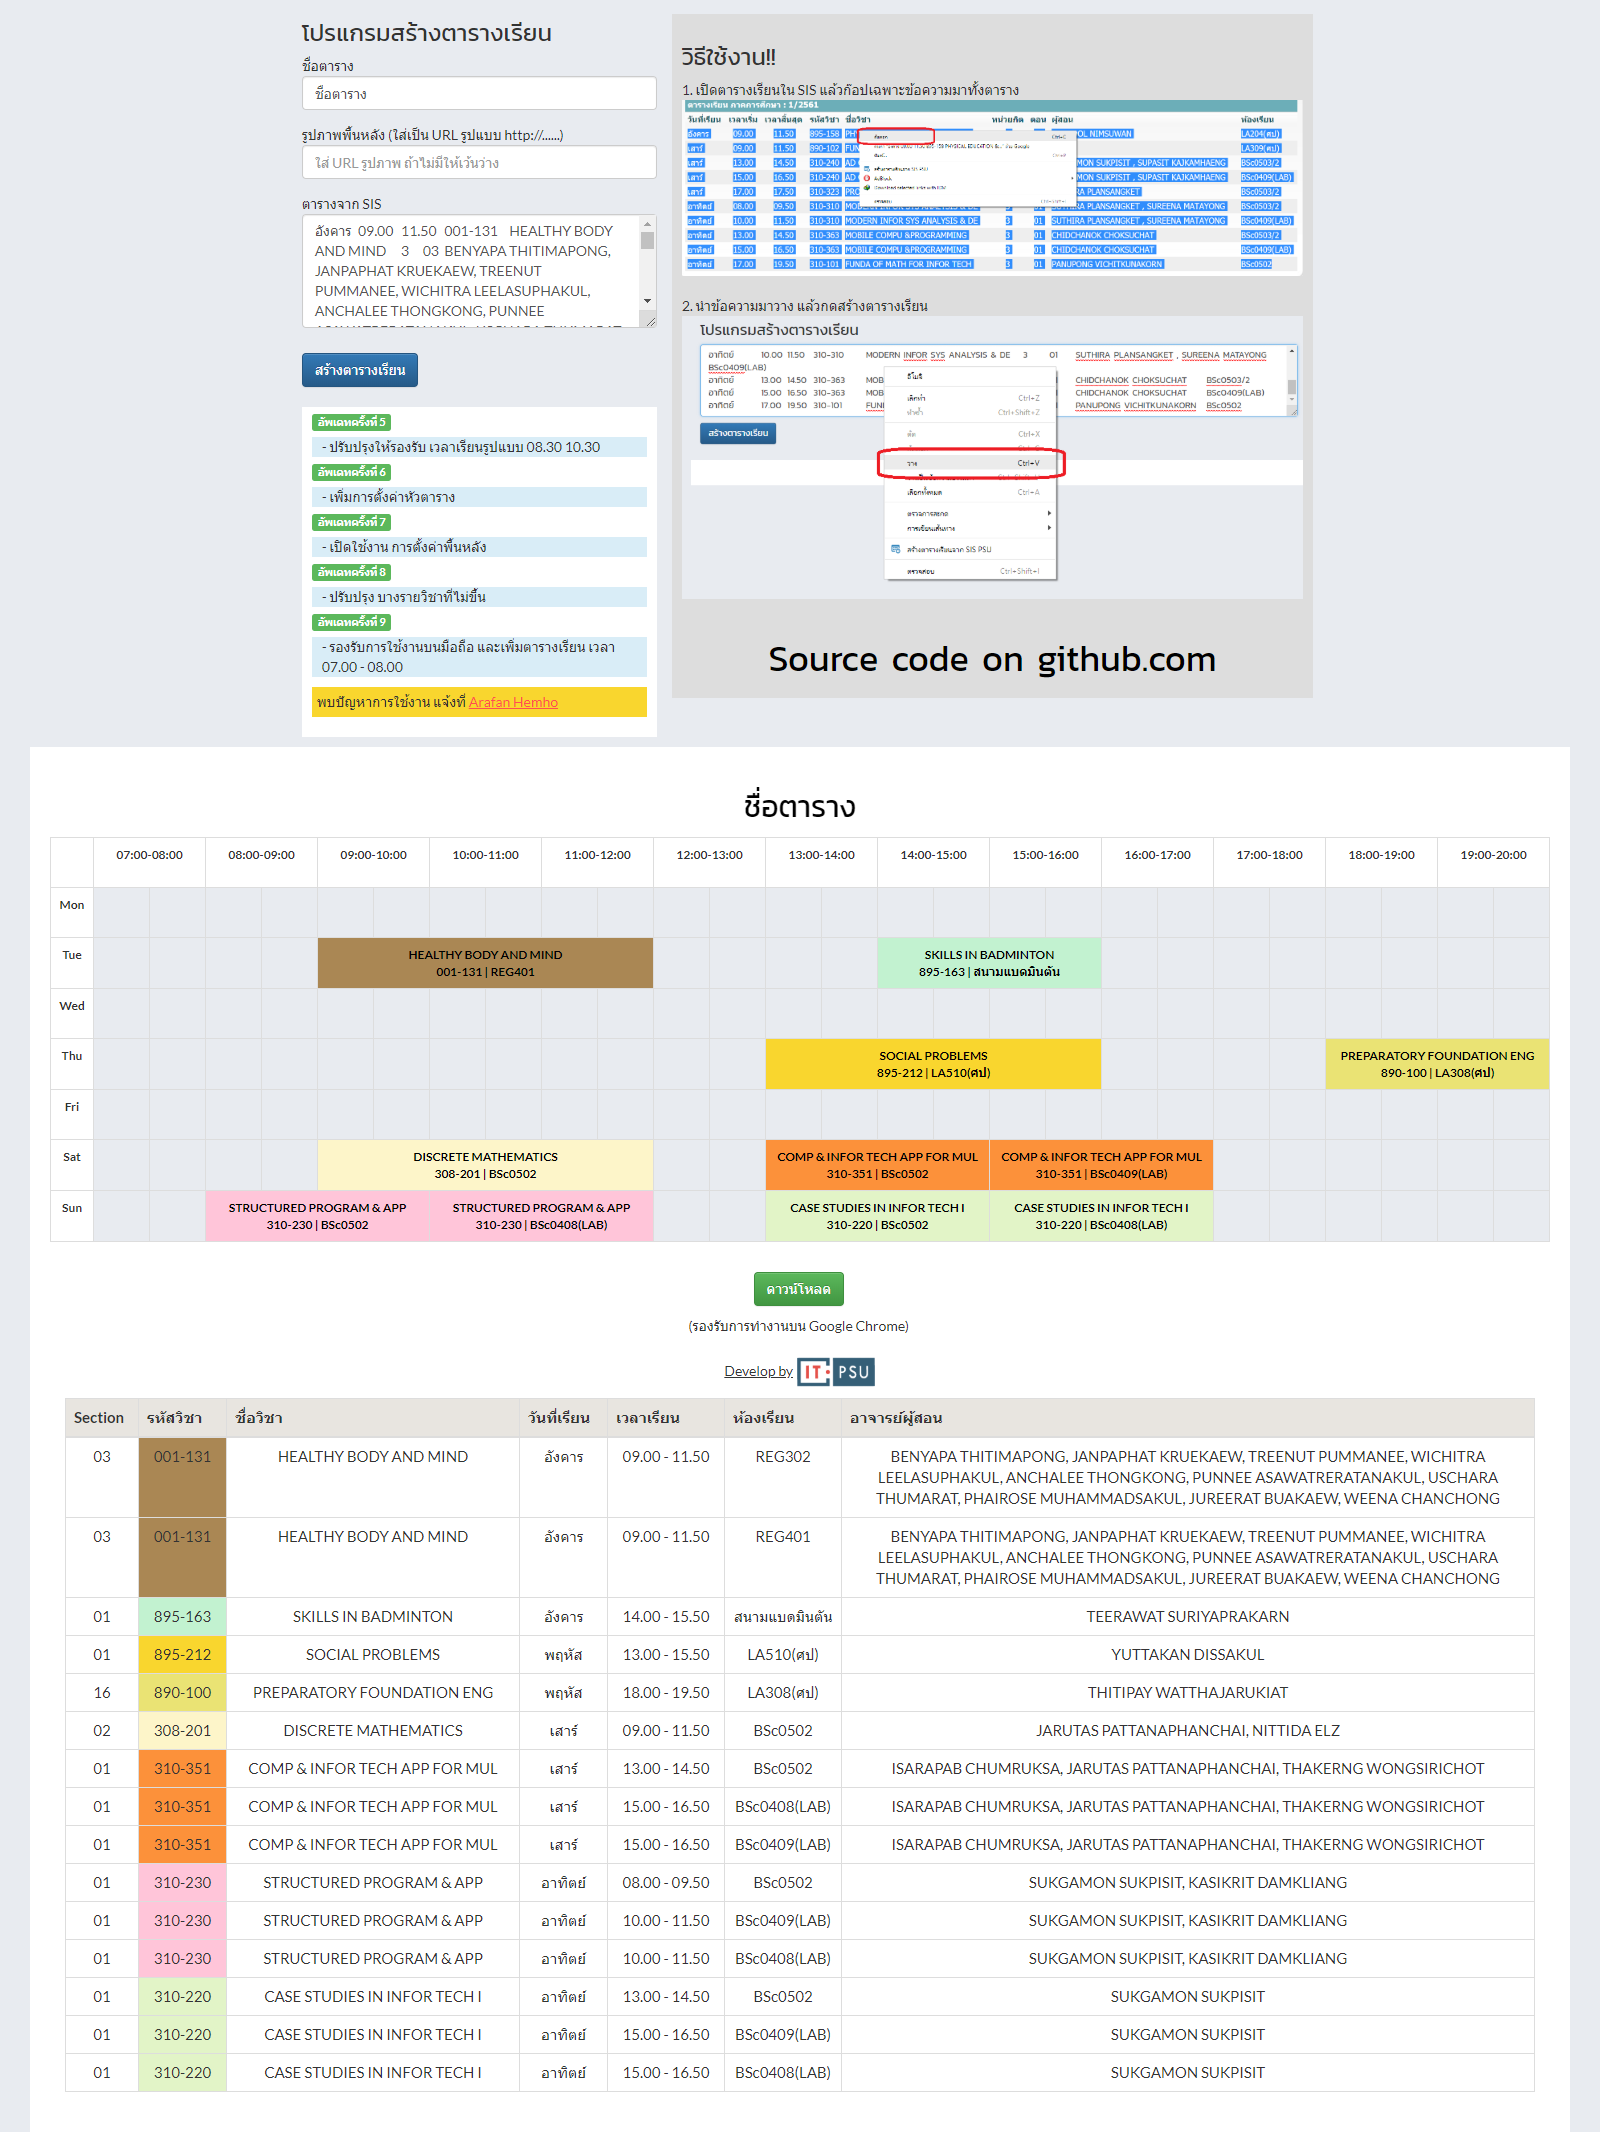This screenshot has width=1600, height=2132.
Task: Select SKILLS IN BADMINTON timetable block
Action: click(989, 963)
